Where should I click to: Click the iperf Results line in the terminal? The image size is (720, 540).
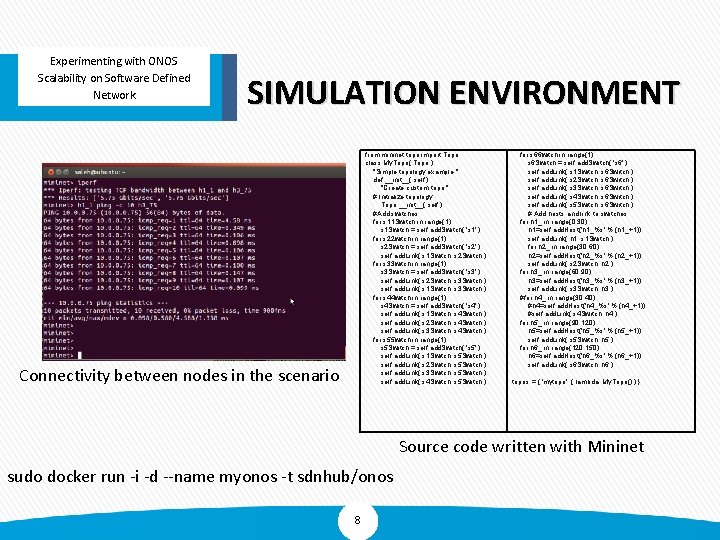[136, 197]
